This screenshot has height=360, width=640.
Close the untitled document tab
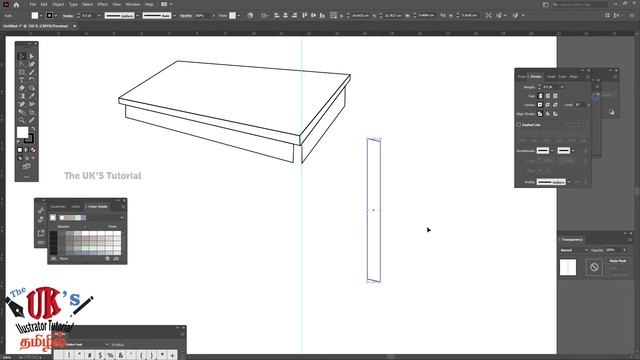tap(74, 26)
